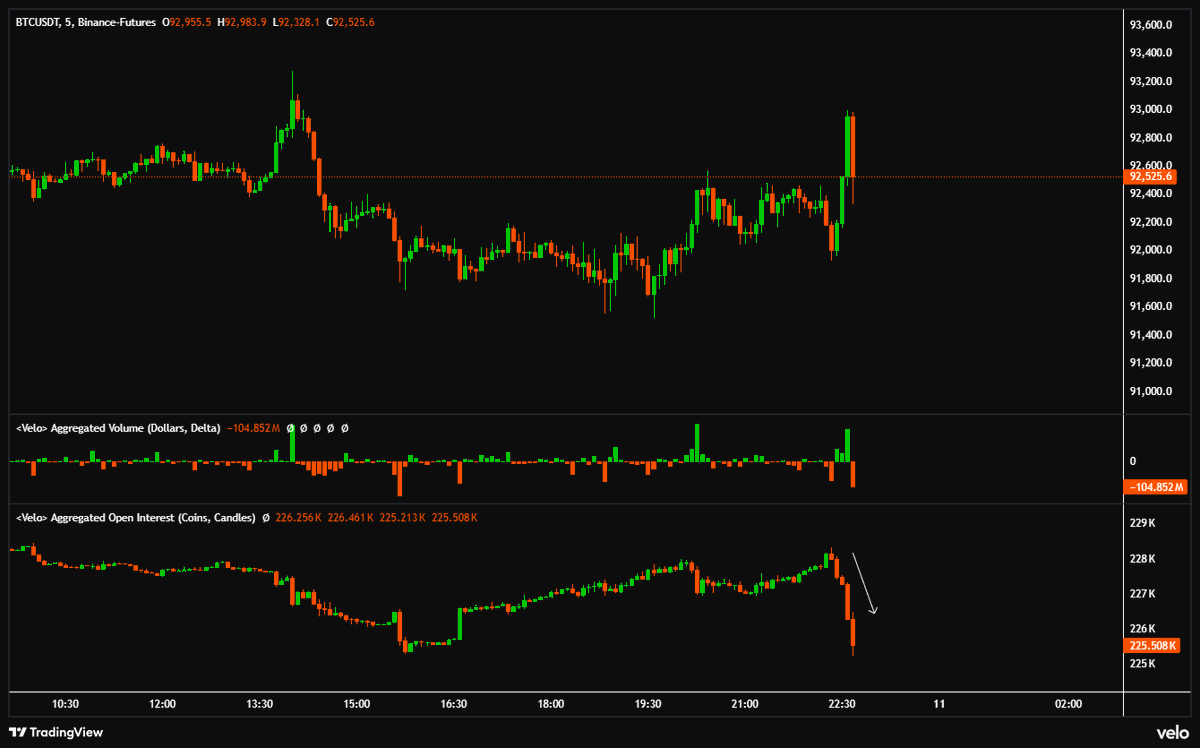Click the 229K open interest scale label
Viewport: 1200px width, 748px height.
(1142, 524)
